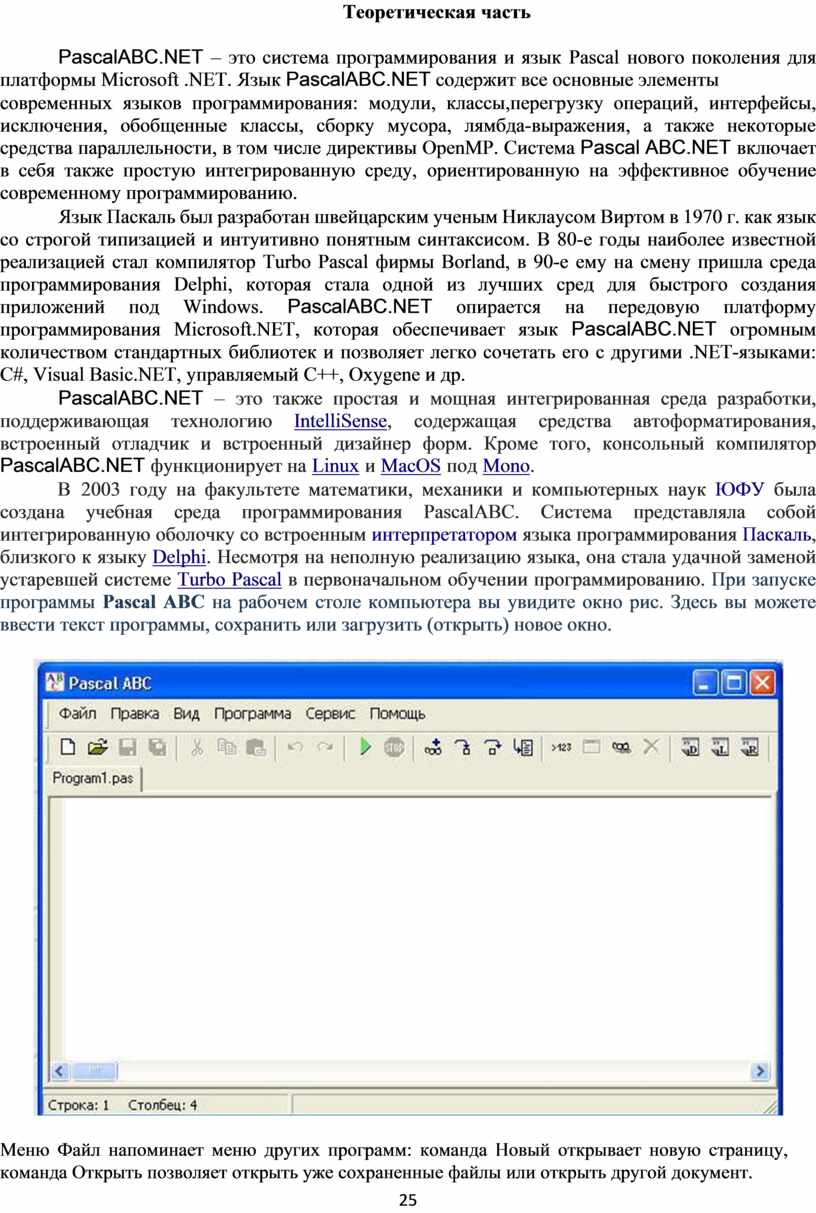Image resolution: width=816 pixels, height=1213 pixels.
Task: Minimize the Pascal ABC window
Action: point(707,683)
